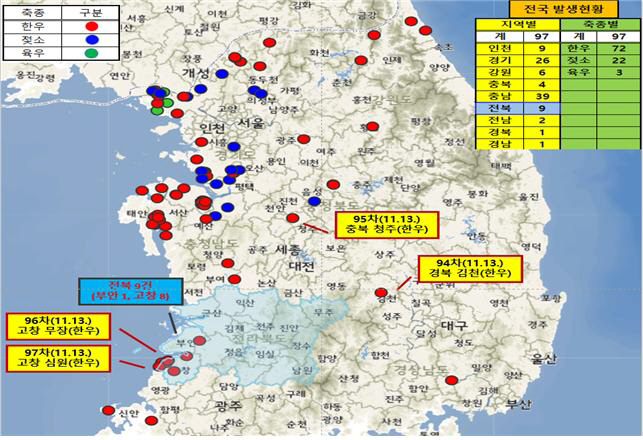643x440 pixels.
Task: Click the red marker right of 부여
Action: 234,279
